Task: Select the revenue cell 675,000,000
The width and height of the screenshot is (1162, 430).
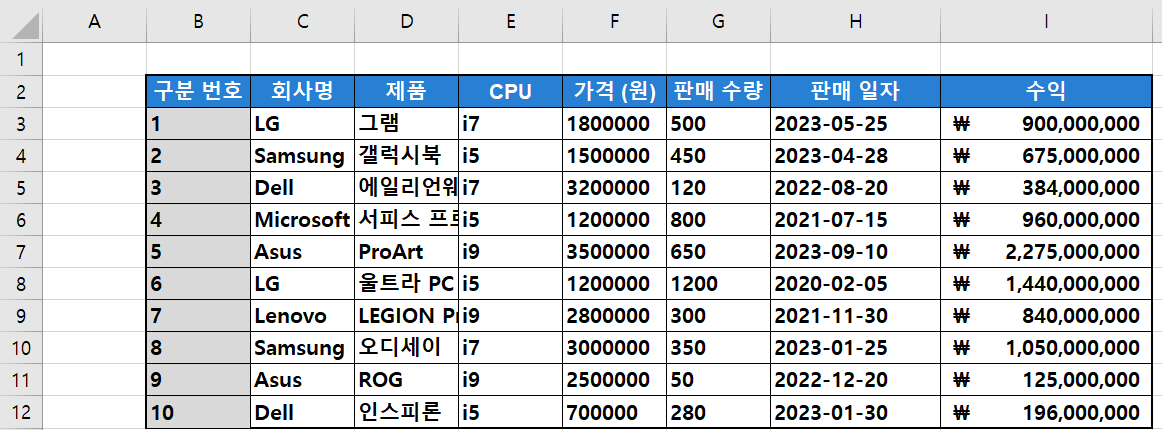Action: point(1046,156)
